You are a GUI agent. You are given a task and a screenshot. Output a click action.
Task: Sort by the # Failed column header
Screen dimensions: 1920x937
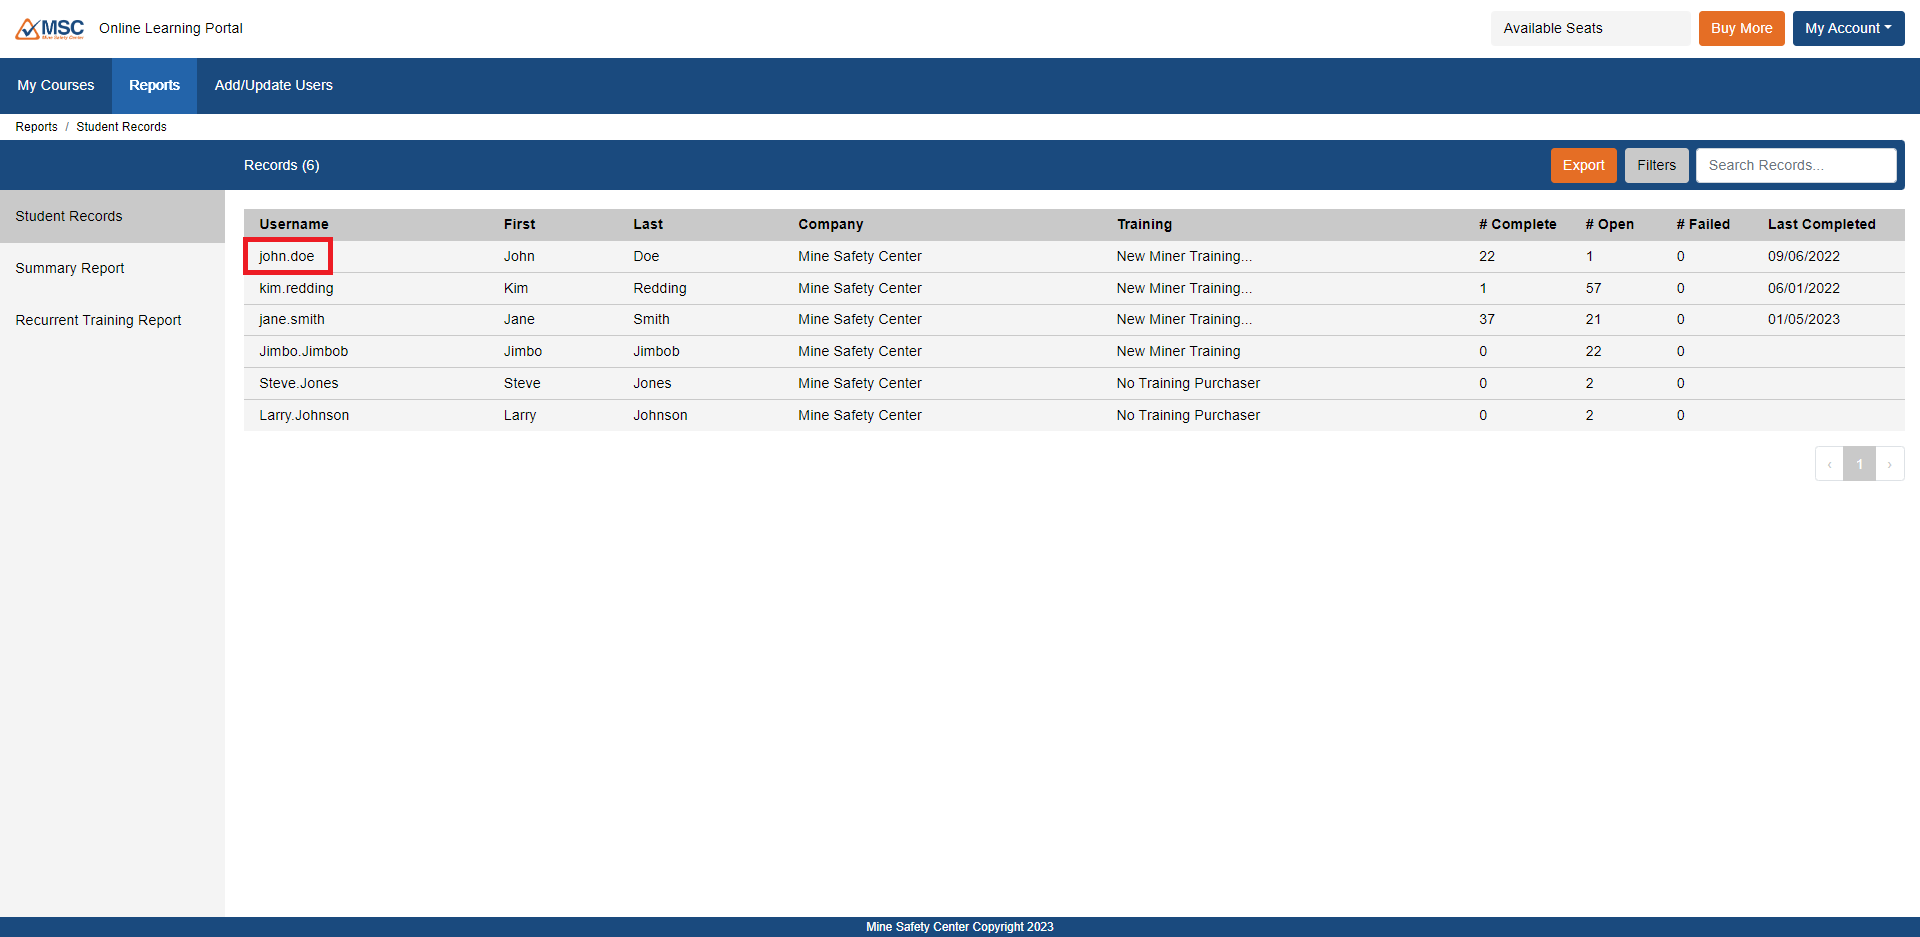[1703, 224]
